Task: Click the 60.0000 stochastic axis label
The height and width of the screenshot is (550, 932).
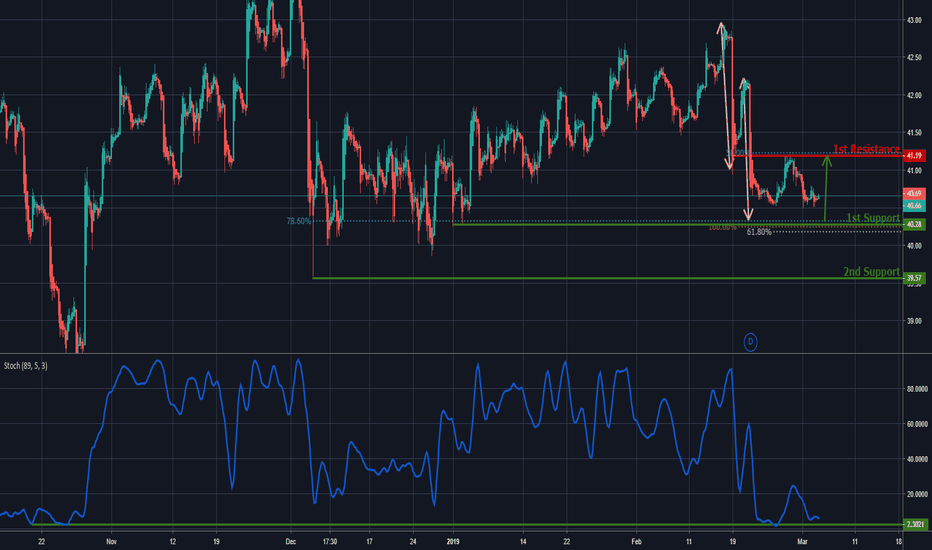Action: 917,425
